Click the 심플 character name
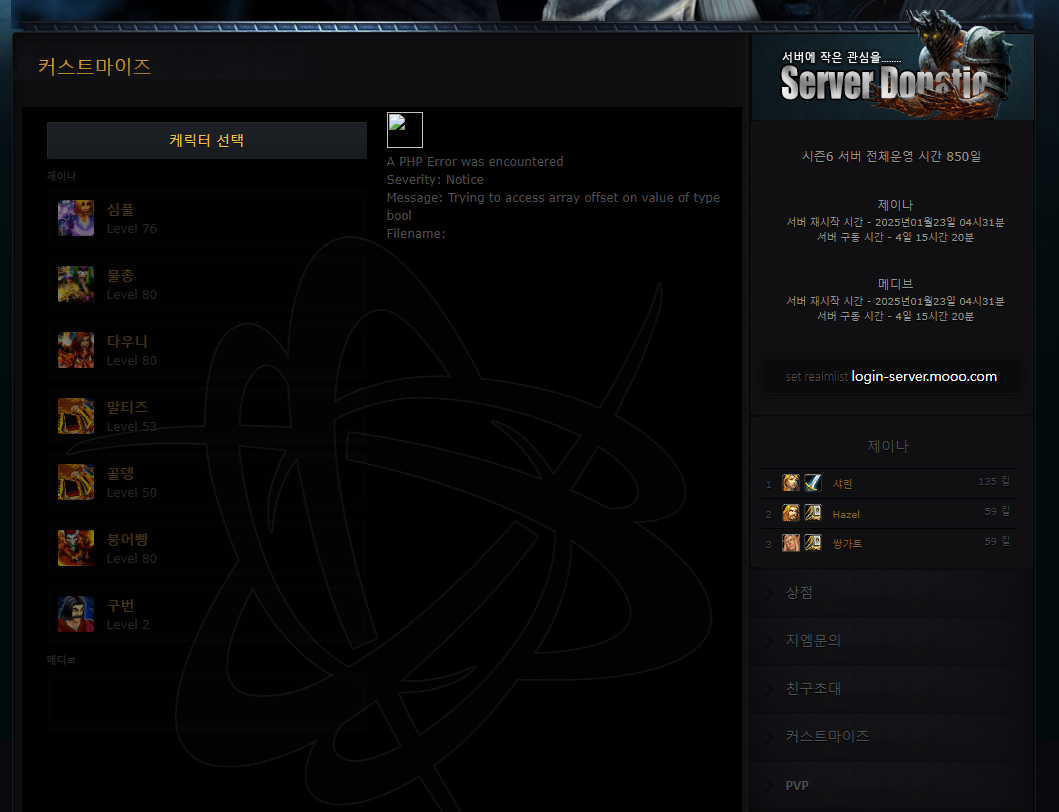This screenshot has height=812, width=1059. tap(120, 210)
